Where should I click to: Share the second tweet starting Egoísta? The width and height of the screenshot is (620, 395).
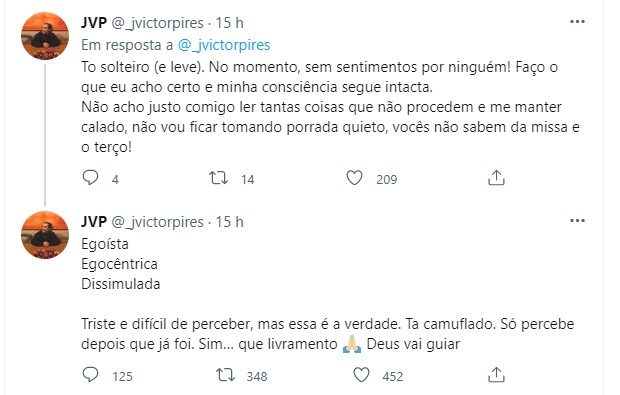point(496,374)
